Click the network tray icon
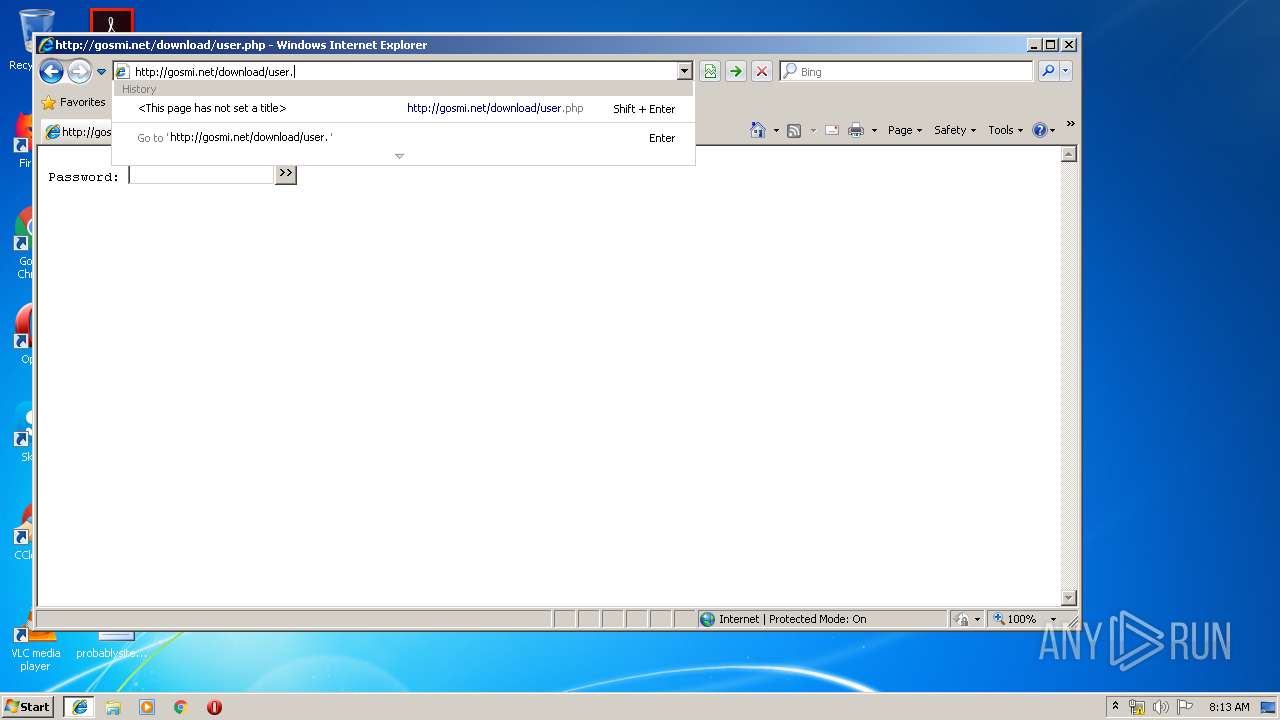The height and width of the screenshot is (720, 1280). (1137, 707)
